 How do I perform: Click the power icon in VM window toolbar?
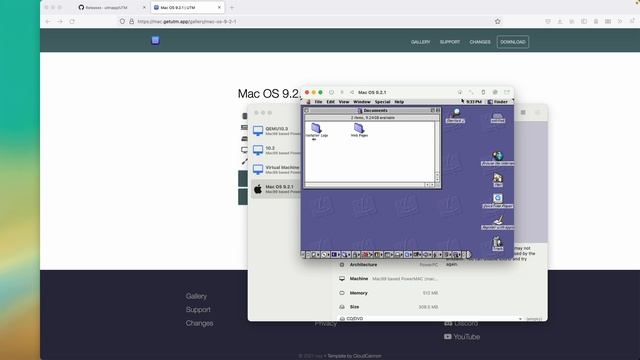coord(331,92)
